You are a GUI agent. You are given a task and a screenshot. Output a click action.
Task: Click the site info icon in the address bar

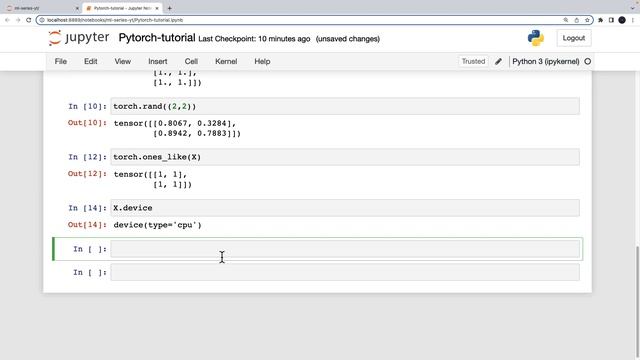[42, 20]
